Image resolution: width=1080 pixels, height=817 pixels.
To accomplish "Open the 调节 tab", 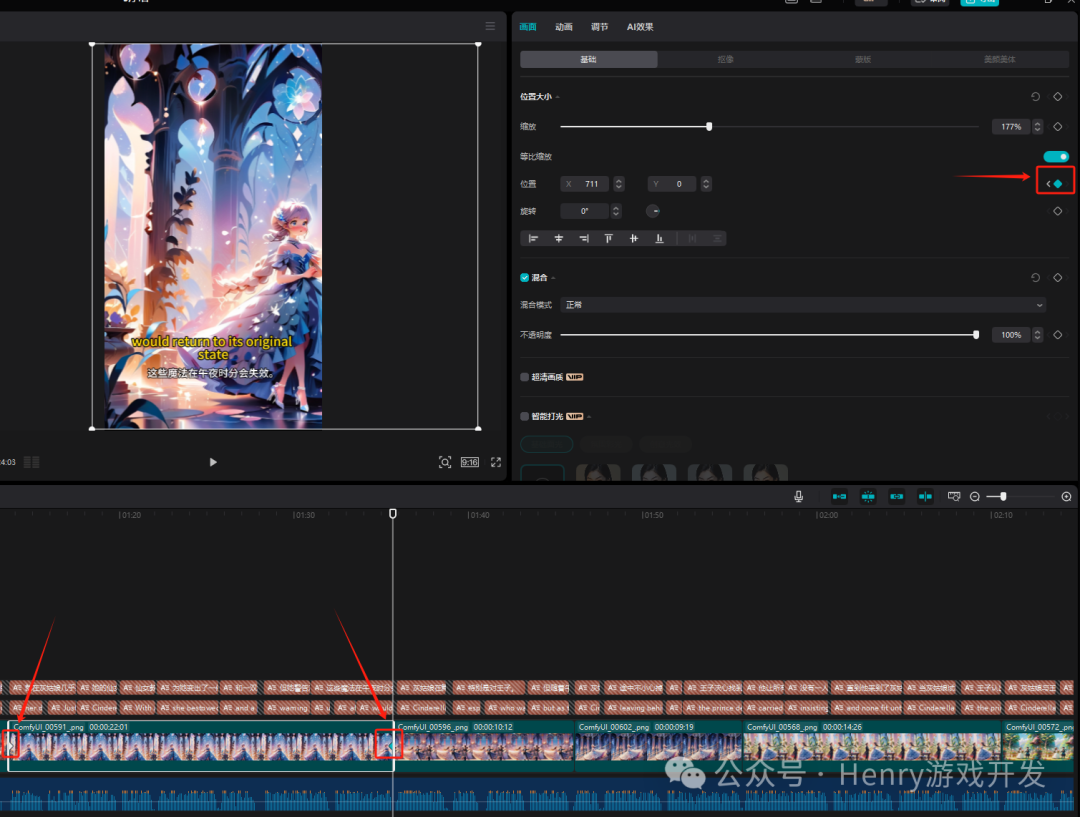I will (599, 27).
